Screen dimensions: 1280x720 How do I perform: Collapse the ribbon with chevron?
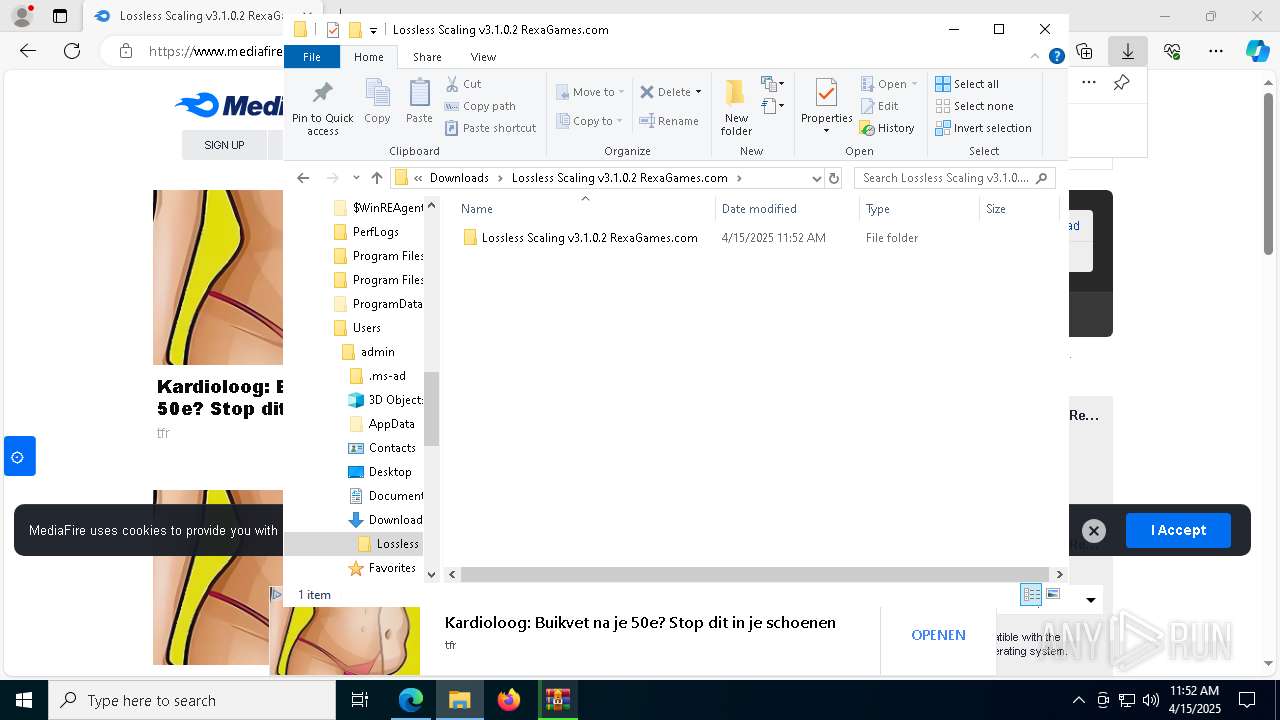tap(1036, 57)
